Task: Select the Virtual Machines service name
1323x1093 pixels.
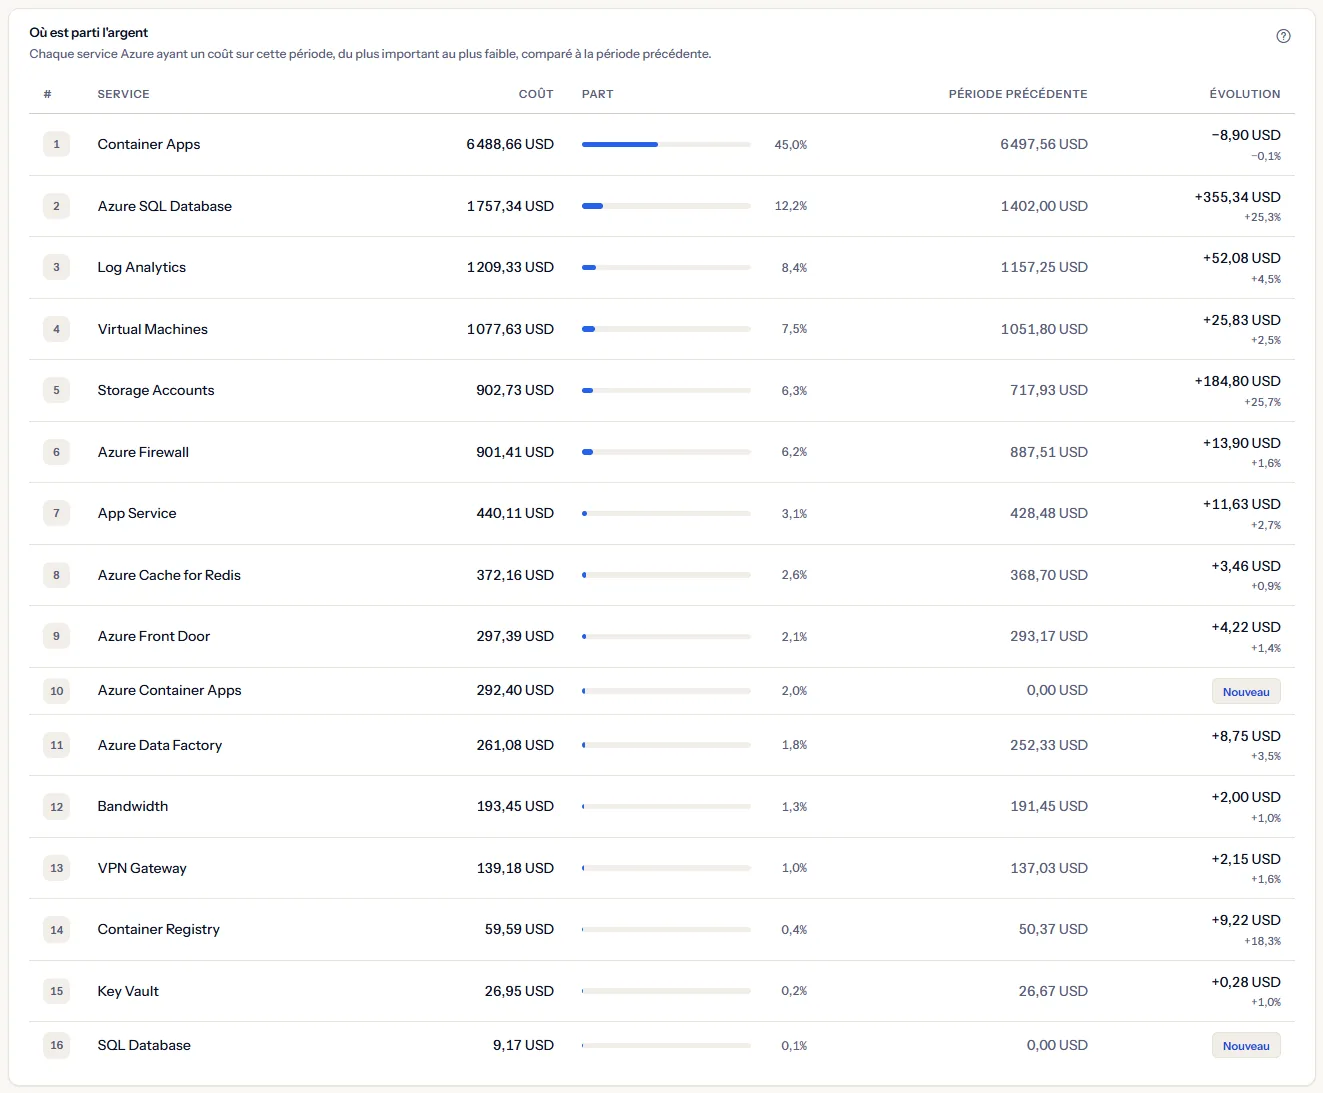Action: click(153, 329)
